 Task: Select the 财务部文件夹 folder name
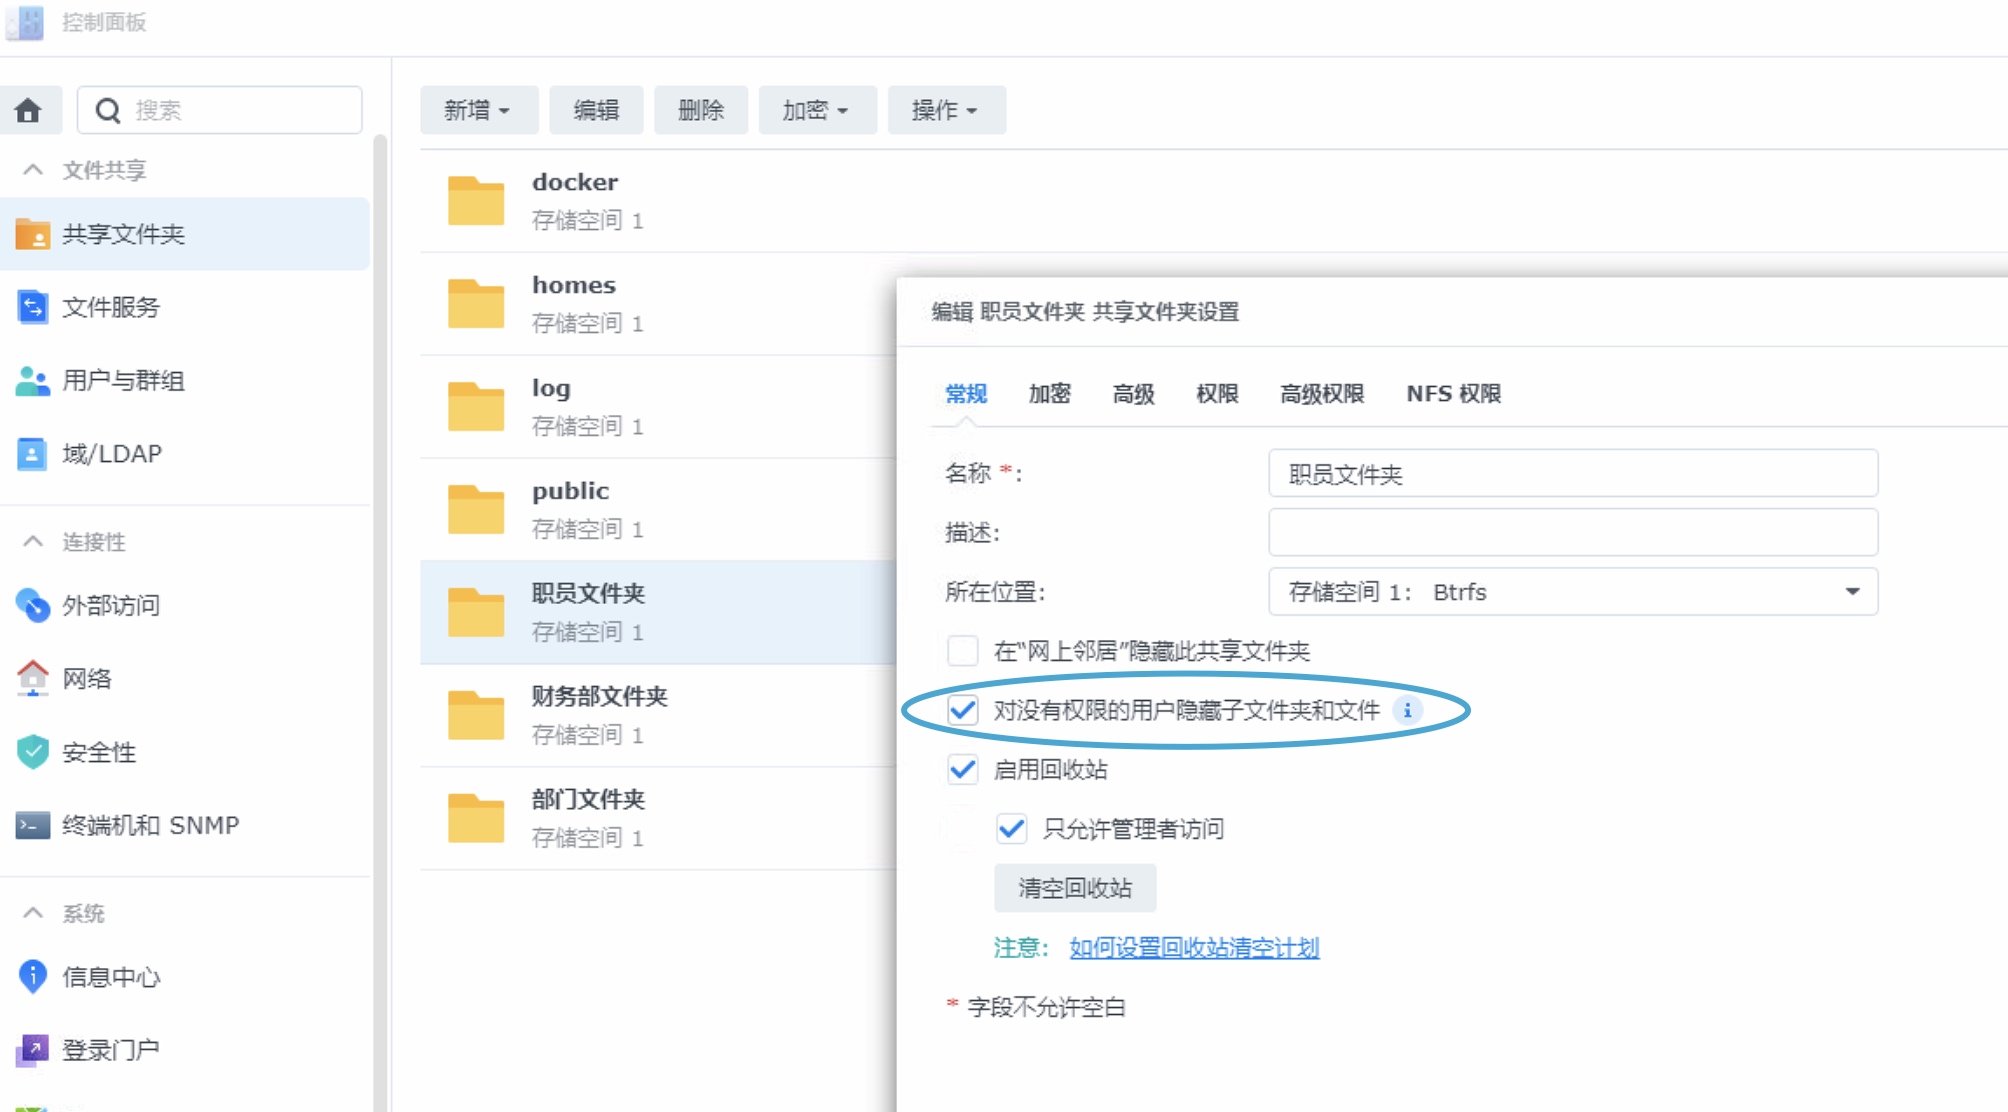(x=600, y=696)
